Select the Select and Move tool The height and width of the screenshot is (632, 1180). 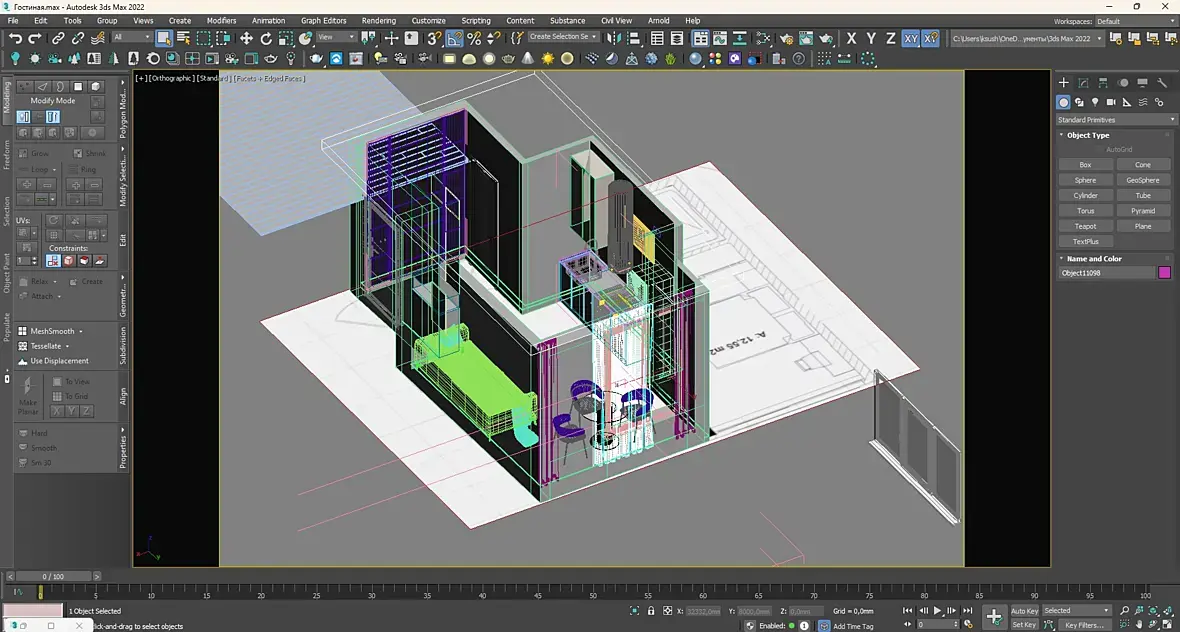246,38
